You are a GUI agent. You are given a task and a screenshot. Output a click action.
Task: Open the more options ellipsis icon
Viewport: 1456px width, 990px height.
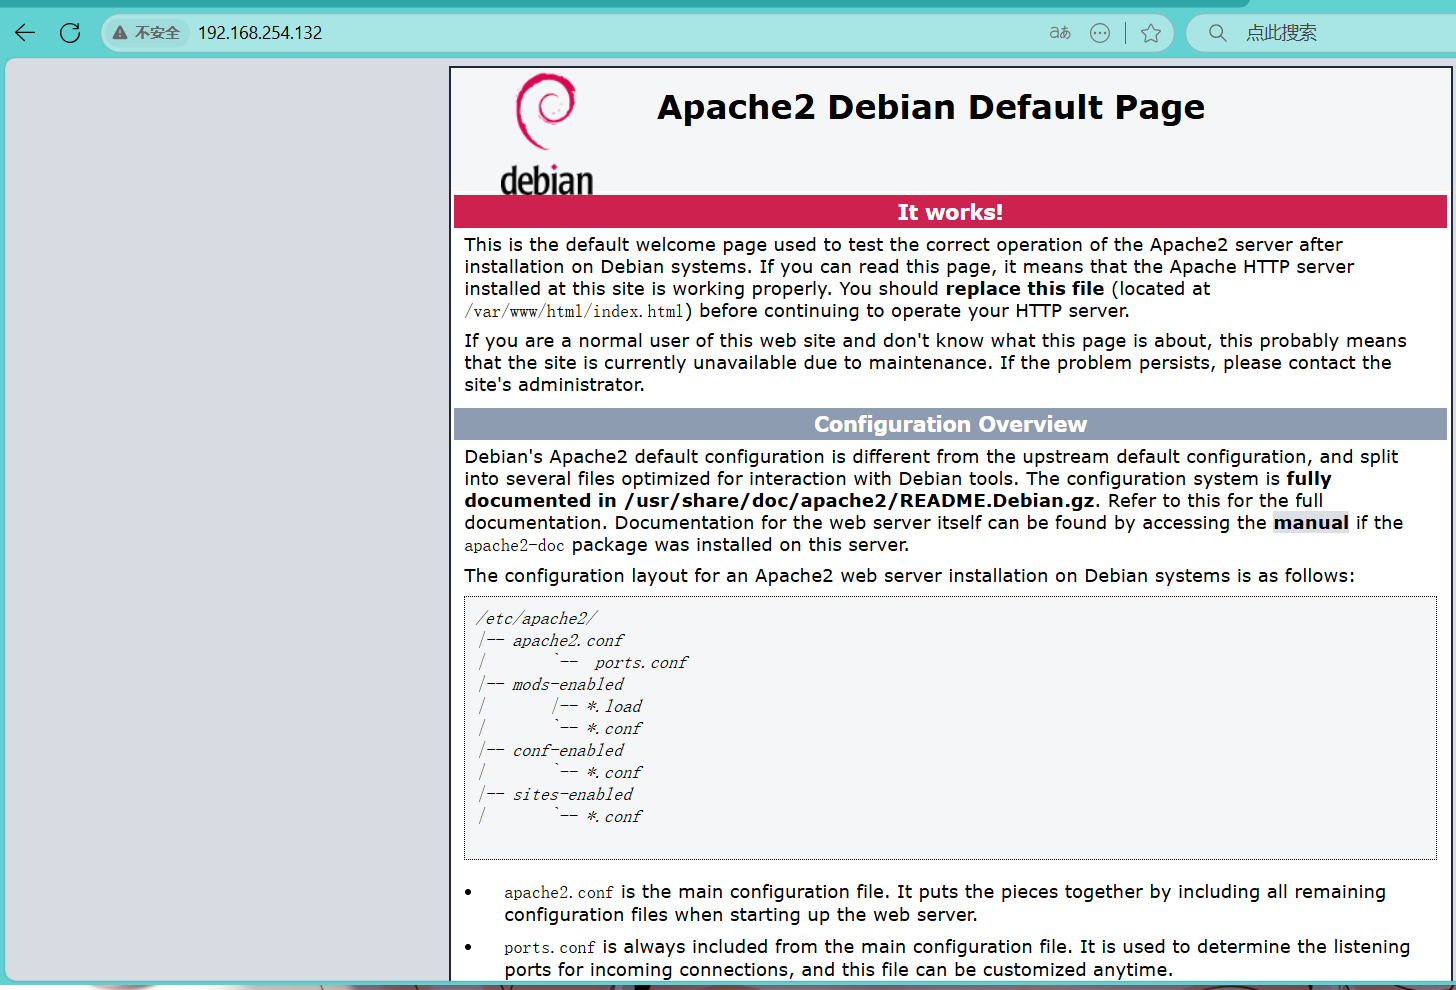tap(1100, 33)
